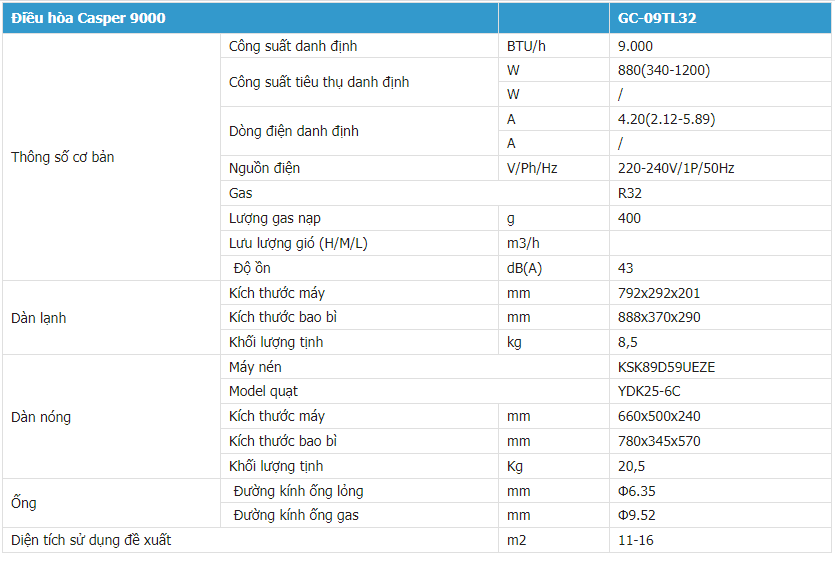
Task: Select the YDK25-6C fan model value
Action: 649,391
